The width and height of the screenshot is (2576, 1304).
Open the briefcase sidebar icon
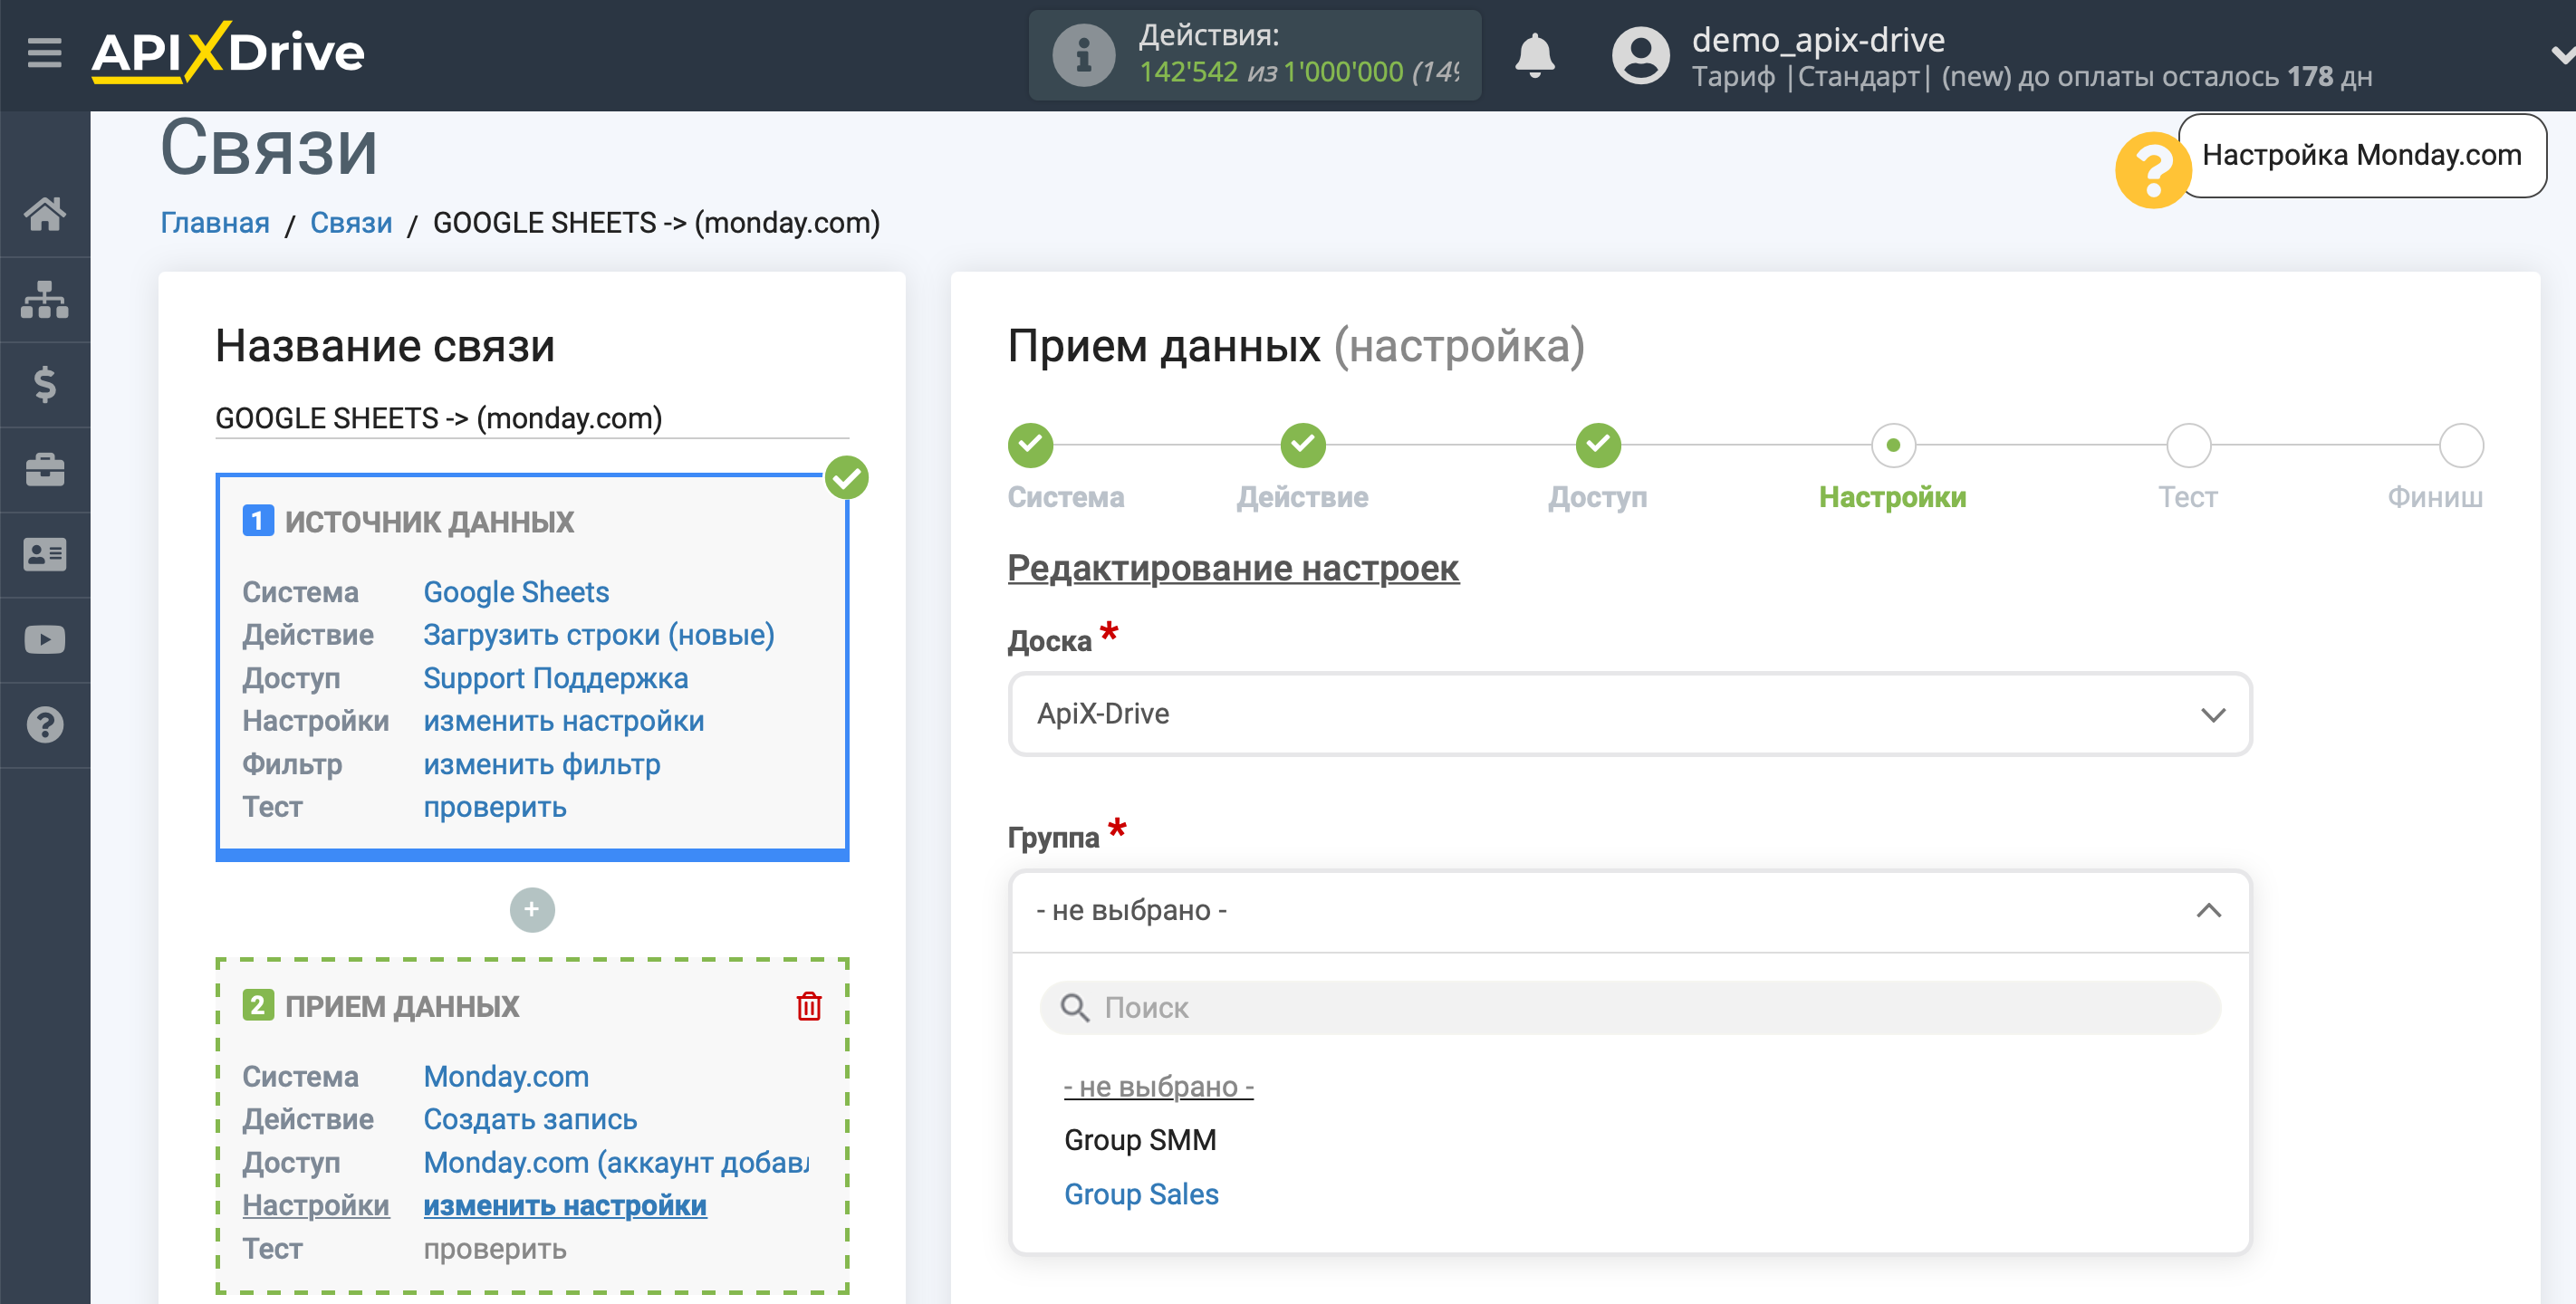45,469
